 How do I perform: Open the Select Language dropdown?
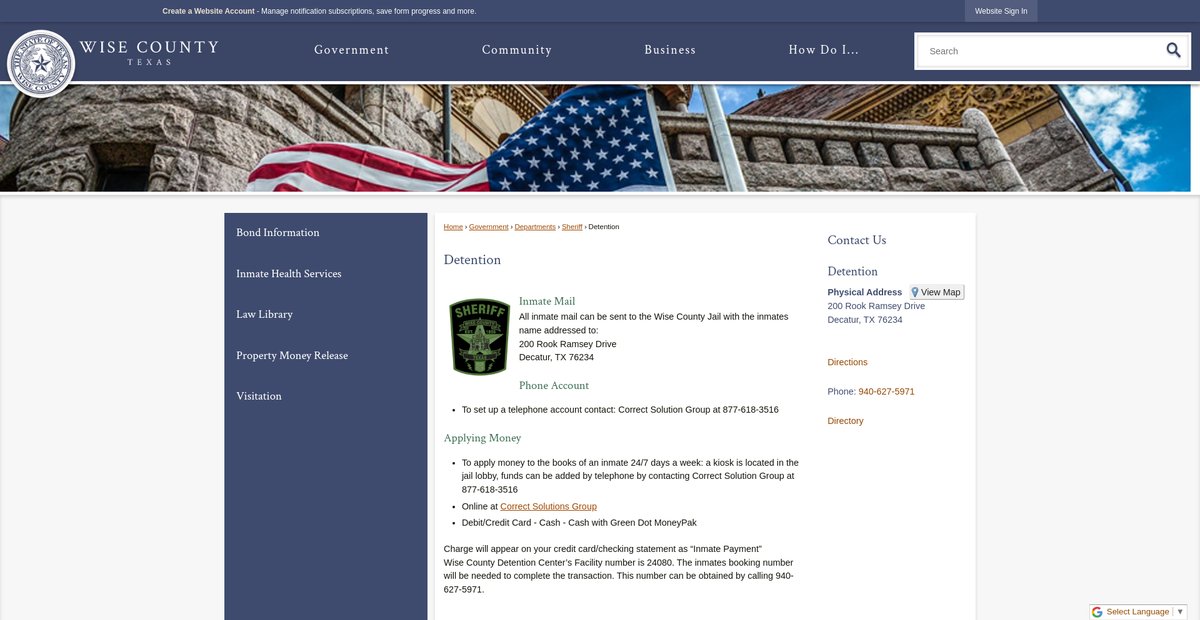coord(1144,612)
